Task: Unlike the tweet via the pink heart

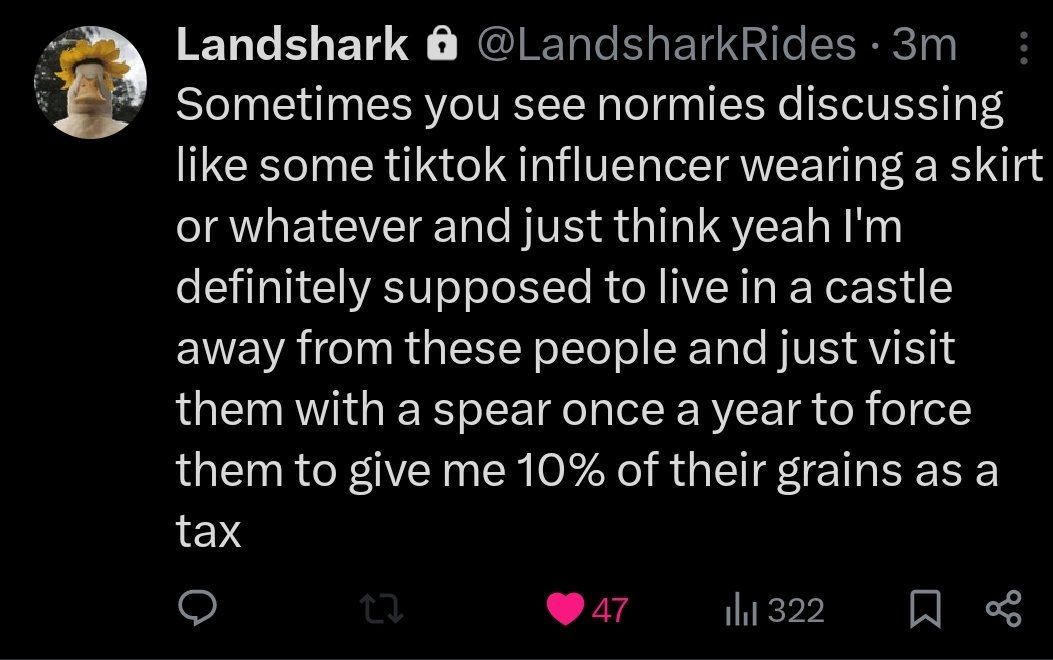Action: tap(568, 609)
